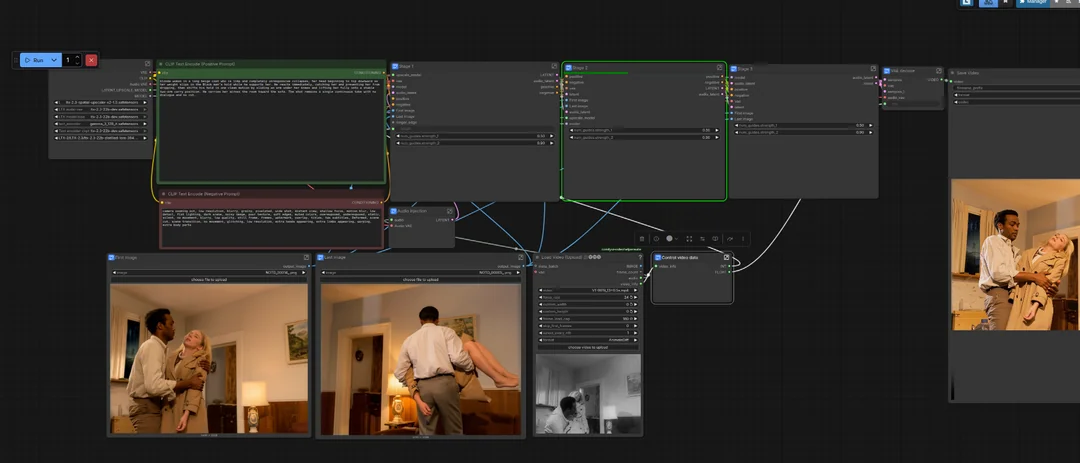This screenshot has height=463, width=1080.
Task: Run the workflow queue
Action: pos(33,60)
